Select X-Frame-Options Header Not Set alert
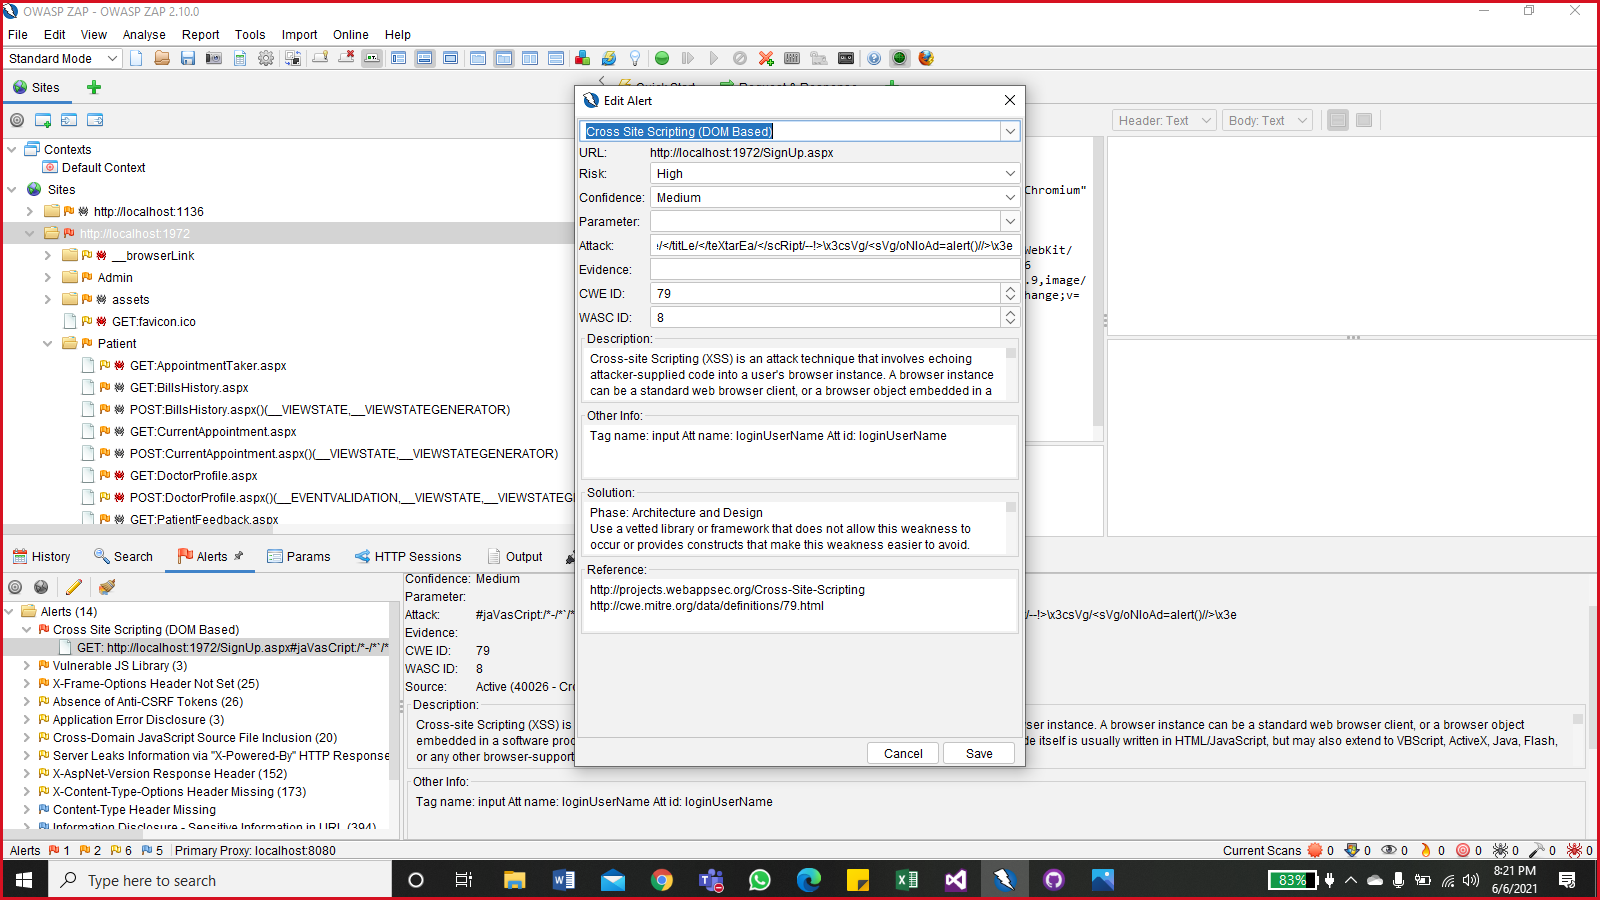The height and width of the screenshot is (900, 1600). (x=156, y=683)
